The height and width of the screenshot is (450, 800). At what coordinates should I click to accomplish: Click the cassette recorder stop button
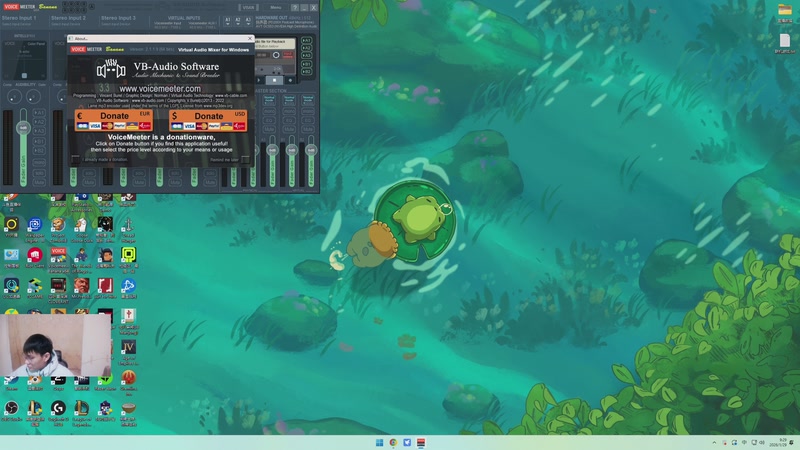[x=274, y=80]
